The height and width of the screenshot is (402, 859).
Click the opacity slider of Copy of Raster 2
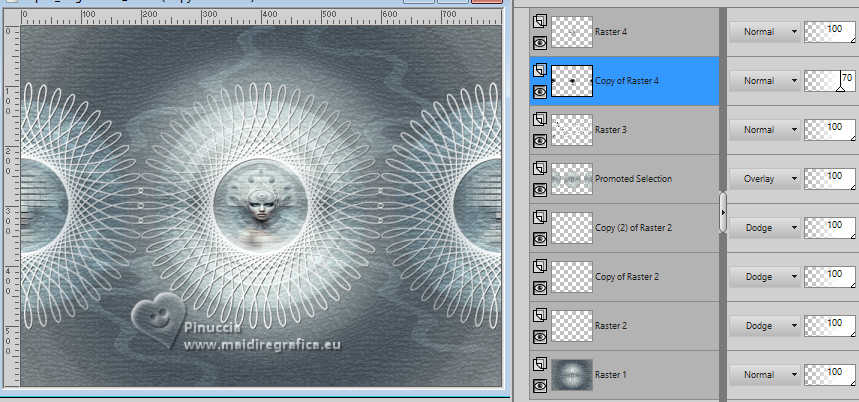coord(830,277)
